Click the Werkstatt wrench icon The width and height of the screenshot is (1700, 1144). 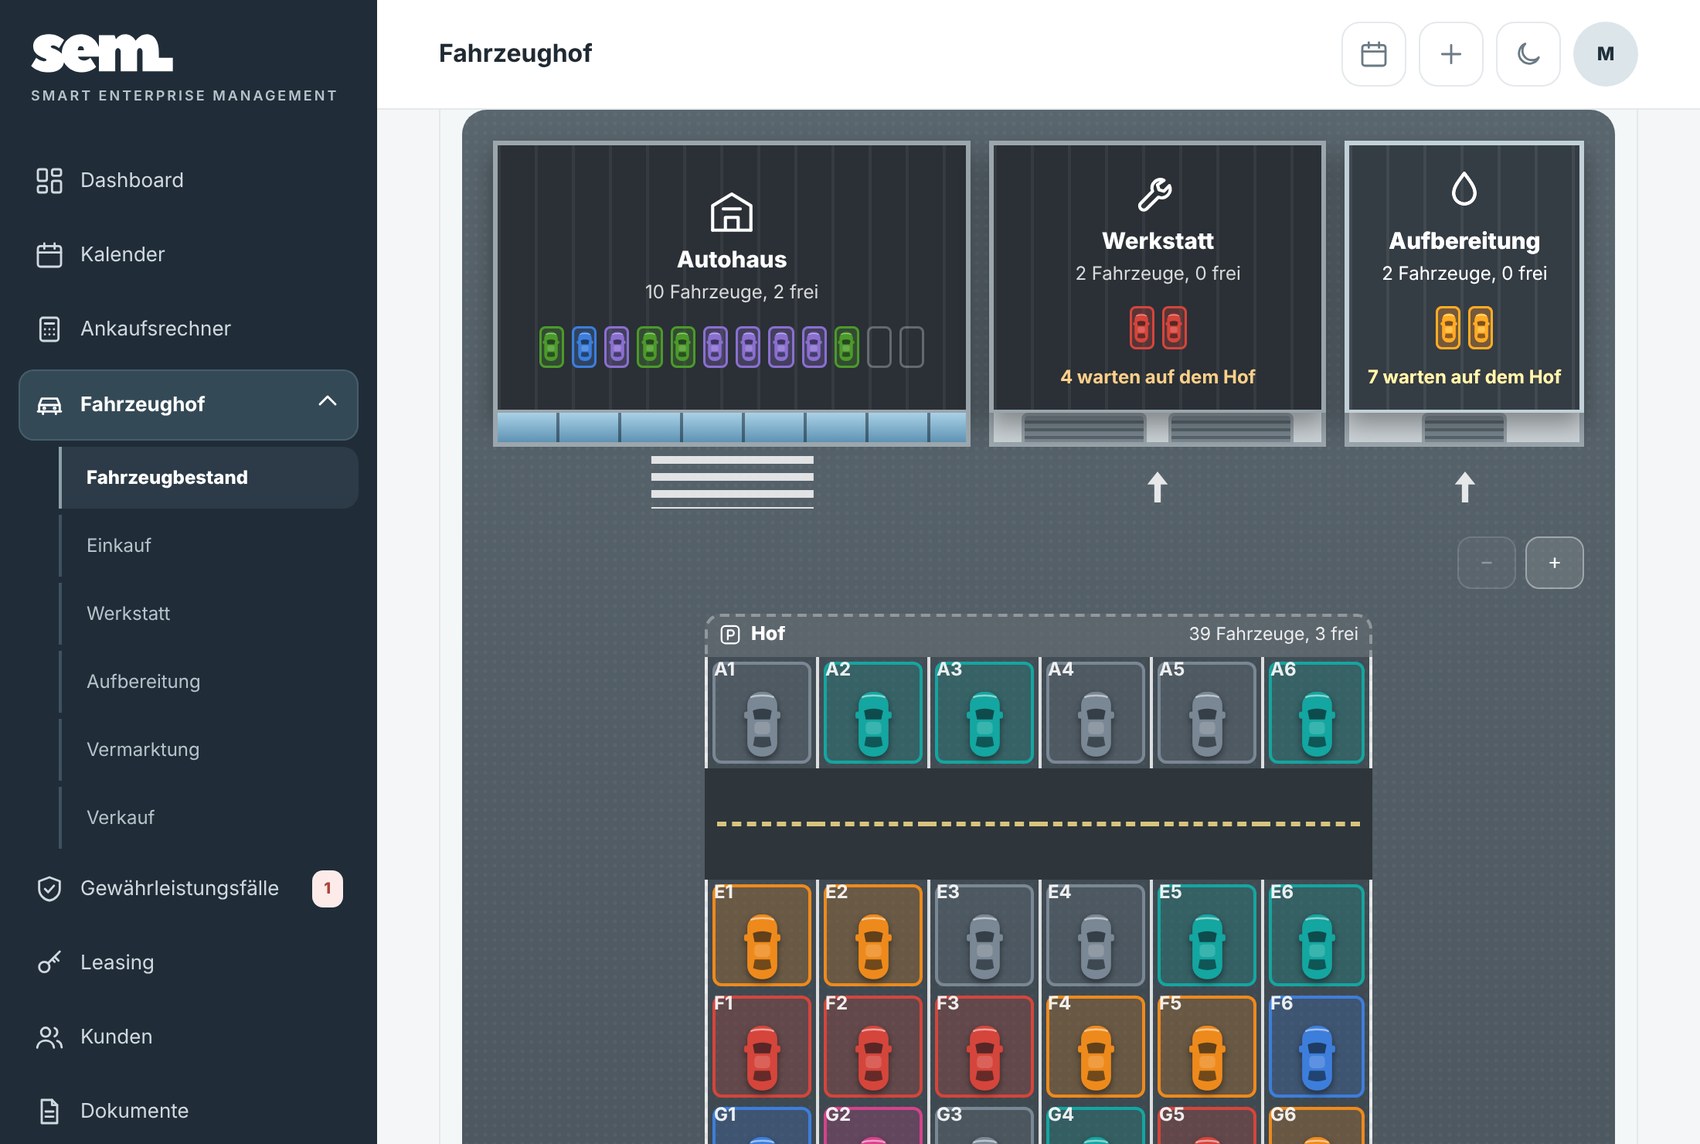pyautogui.click(x=1155, y=194)
